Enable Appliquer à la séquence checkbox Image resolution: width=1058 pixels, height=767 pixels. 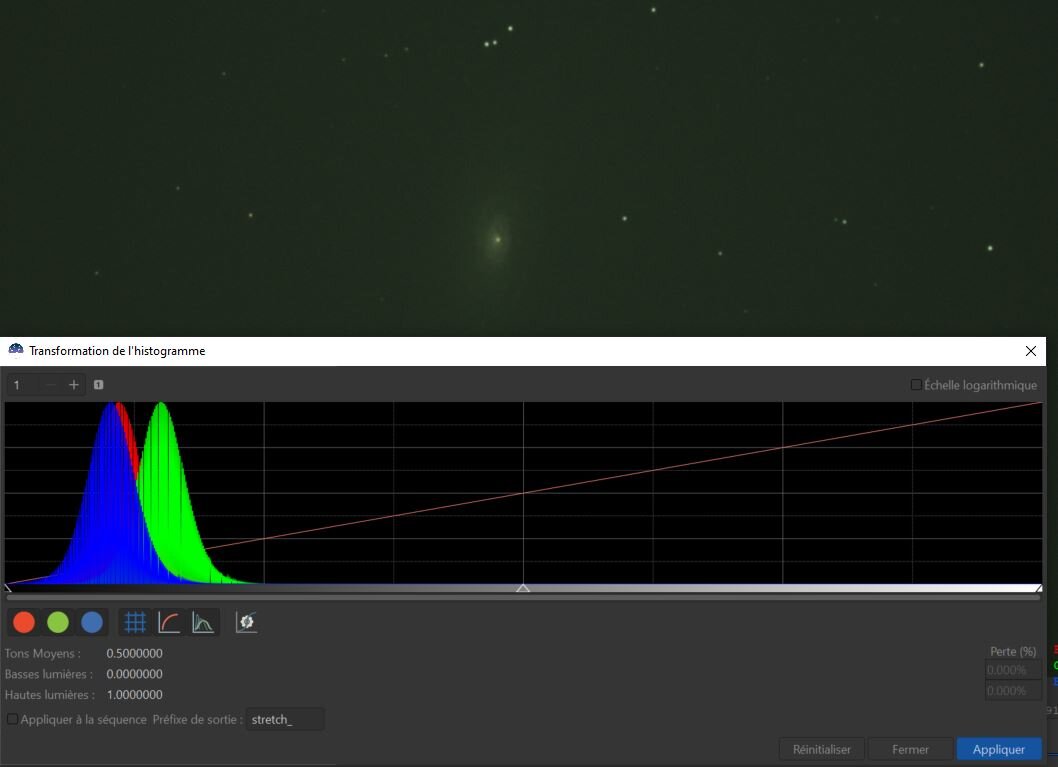pyautogui.click(x=12, y=719)
